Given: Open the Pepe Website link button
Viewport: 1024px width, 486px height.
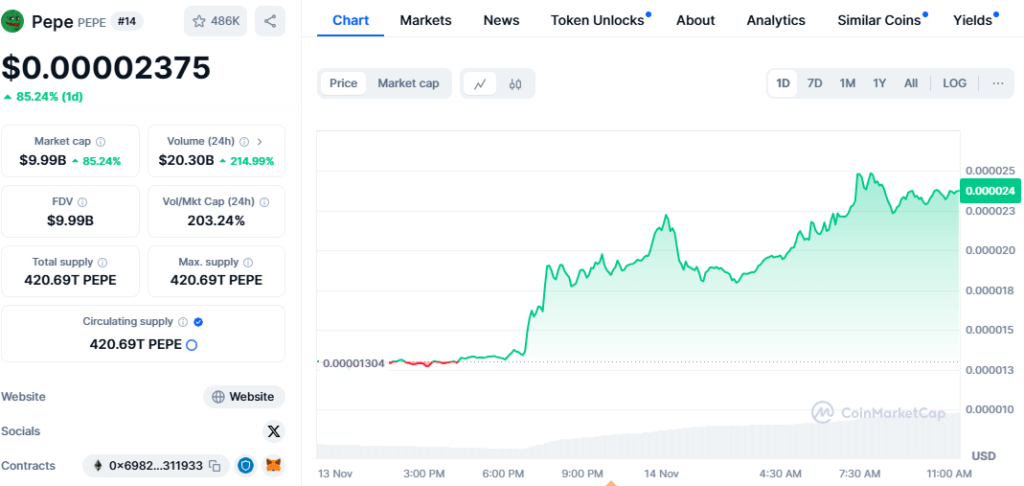Looking at the screenshot, I should [244, 397].
